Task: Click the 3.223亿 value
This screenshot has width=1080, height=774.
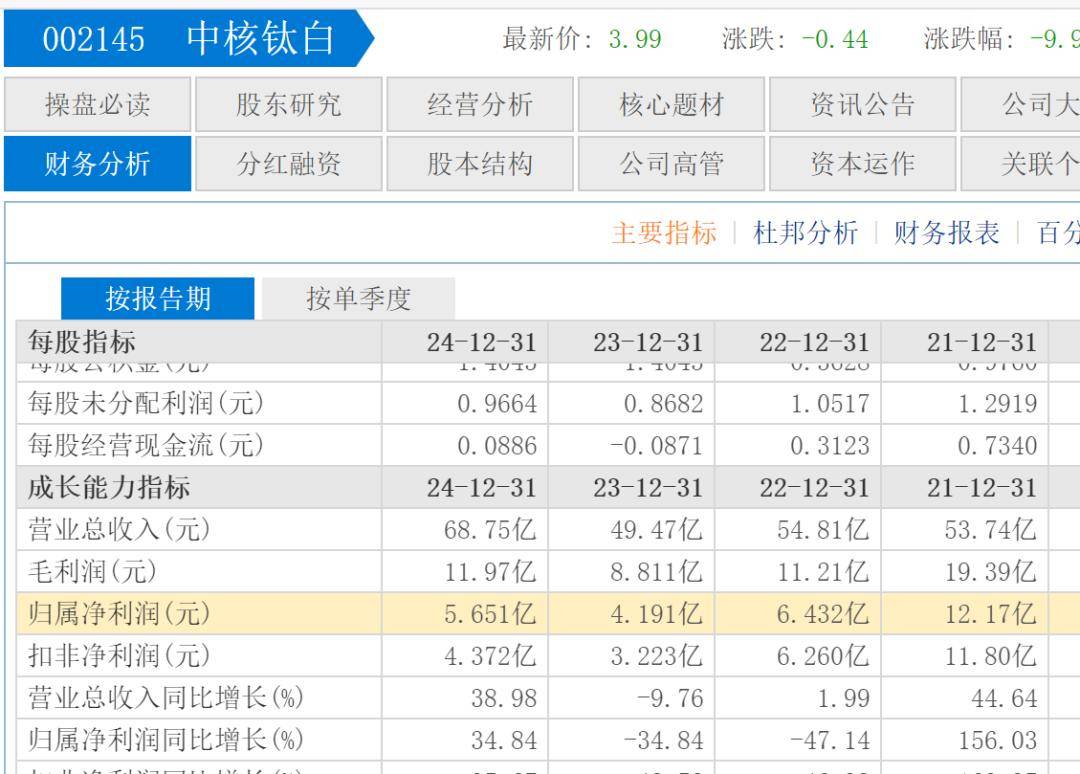Action: 656,656
